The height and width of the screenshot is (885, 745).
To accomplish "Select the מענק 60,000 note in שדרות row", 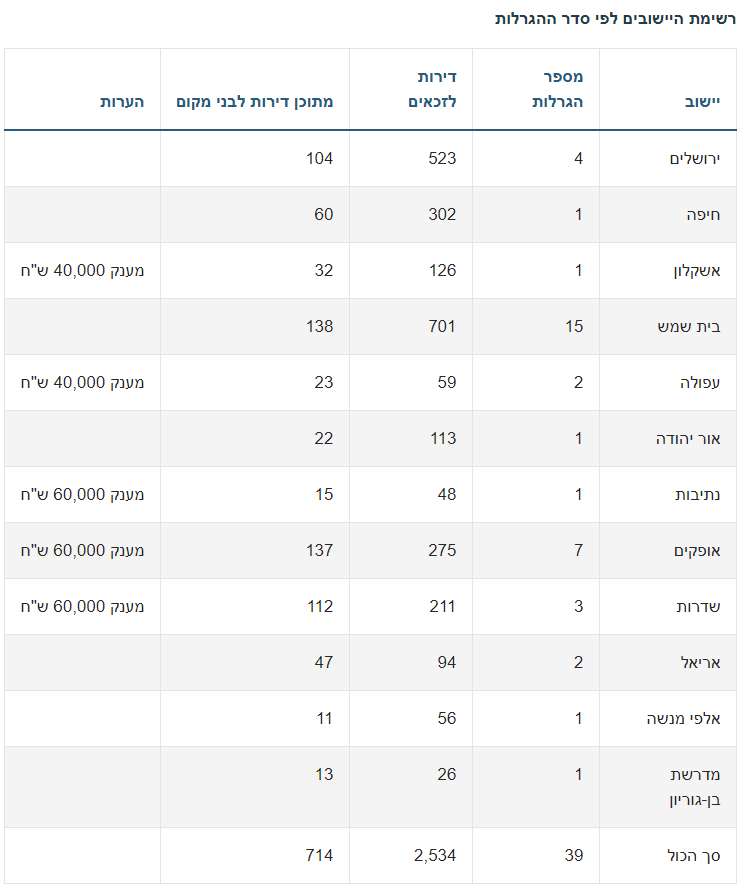I will [82, 606].
